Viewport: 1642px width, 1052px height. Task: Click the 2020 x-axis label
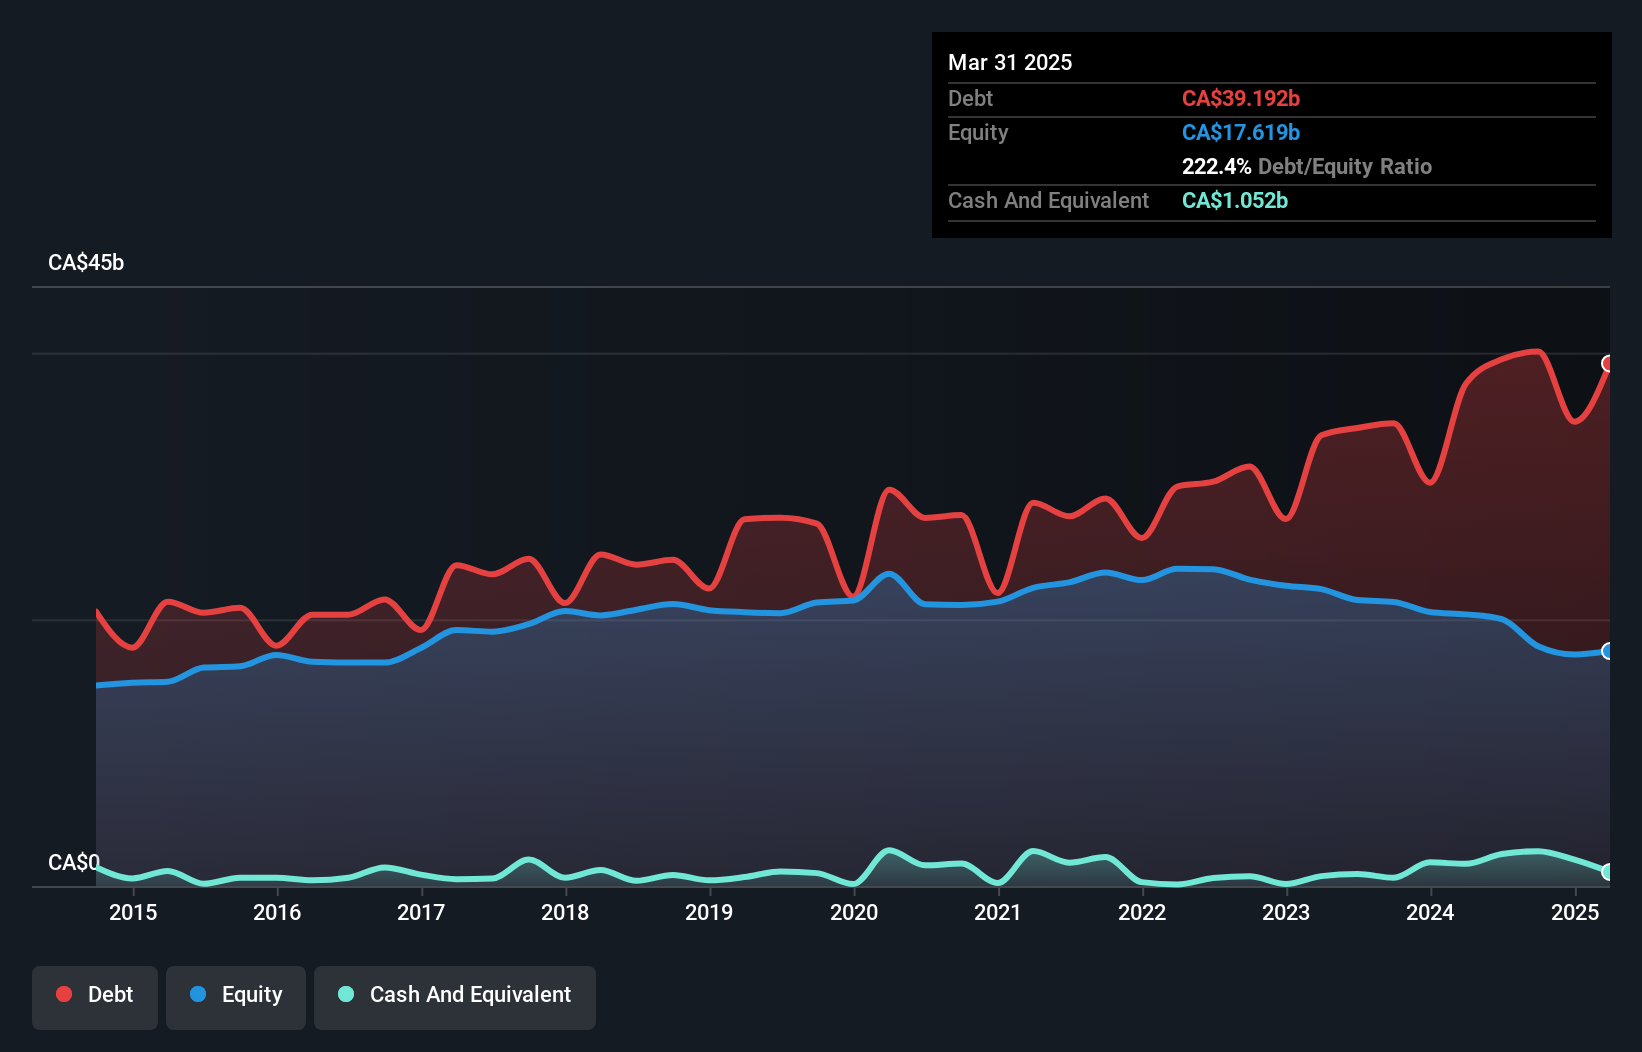click(x=854, y=912)
